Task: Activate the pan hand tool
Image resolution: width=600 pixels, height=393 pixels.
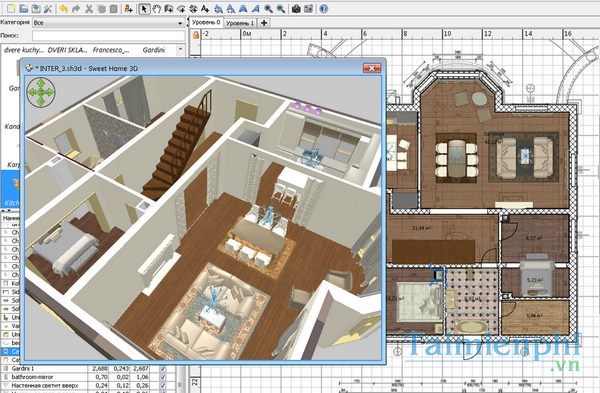Action: pos(156,8)
